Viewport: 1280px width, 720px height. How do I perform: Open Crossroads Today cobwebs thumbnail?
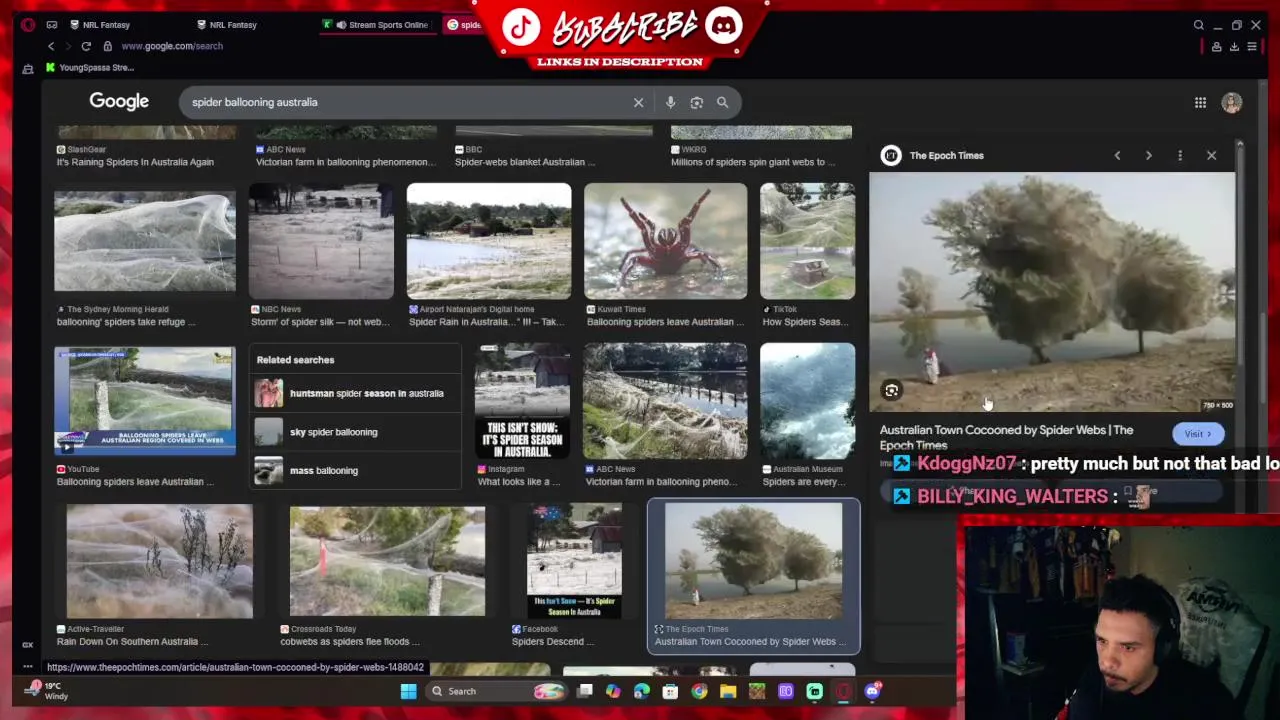[387, 561]
